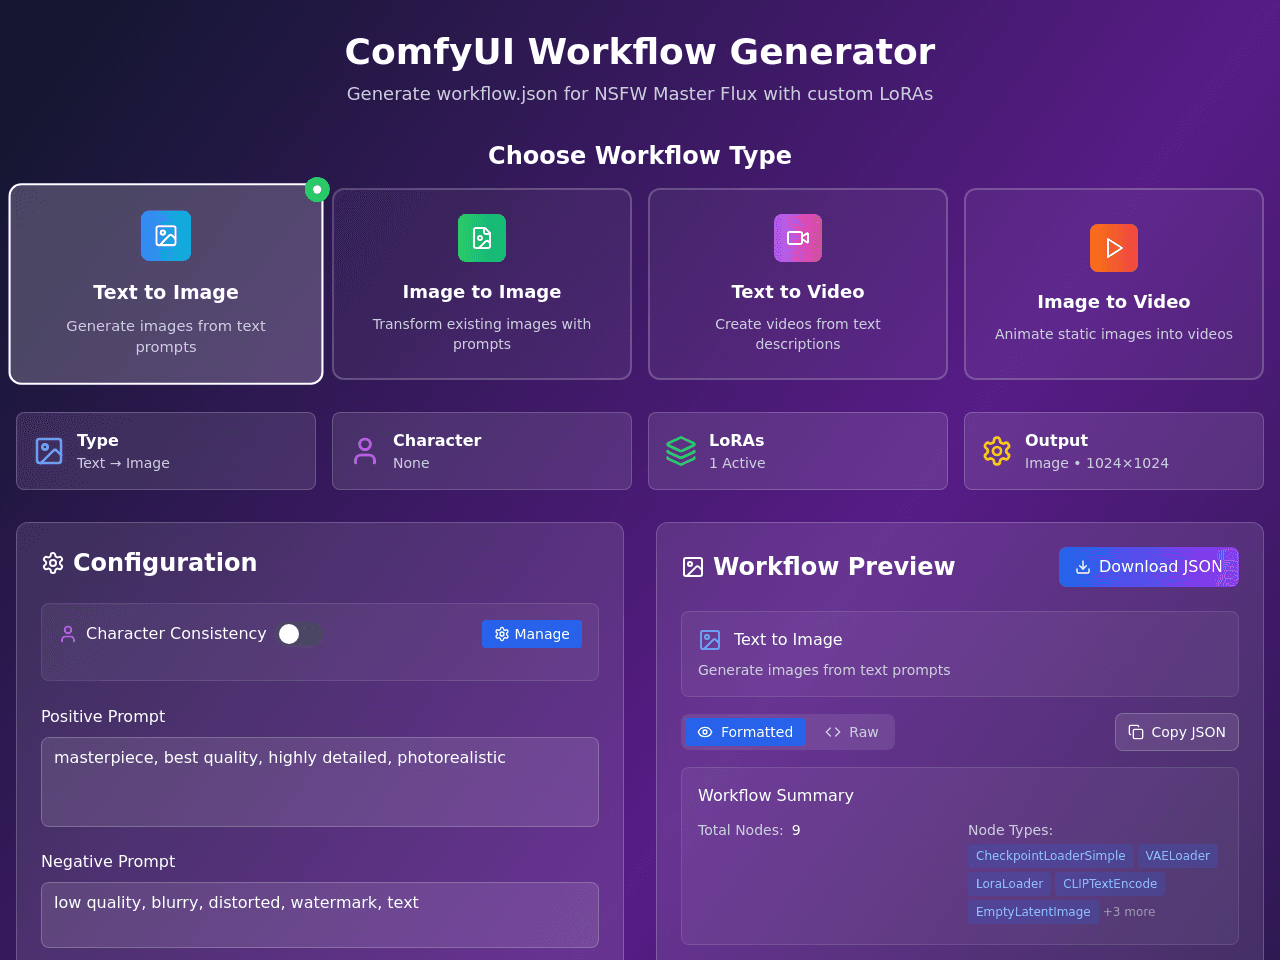Open the LoRAs 1 Active summary tile

pos(798,451)
